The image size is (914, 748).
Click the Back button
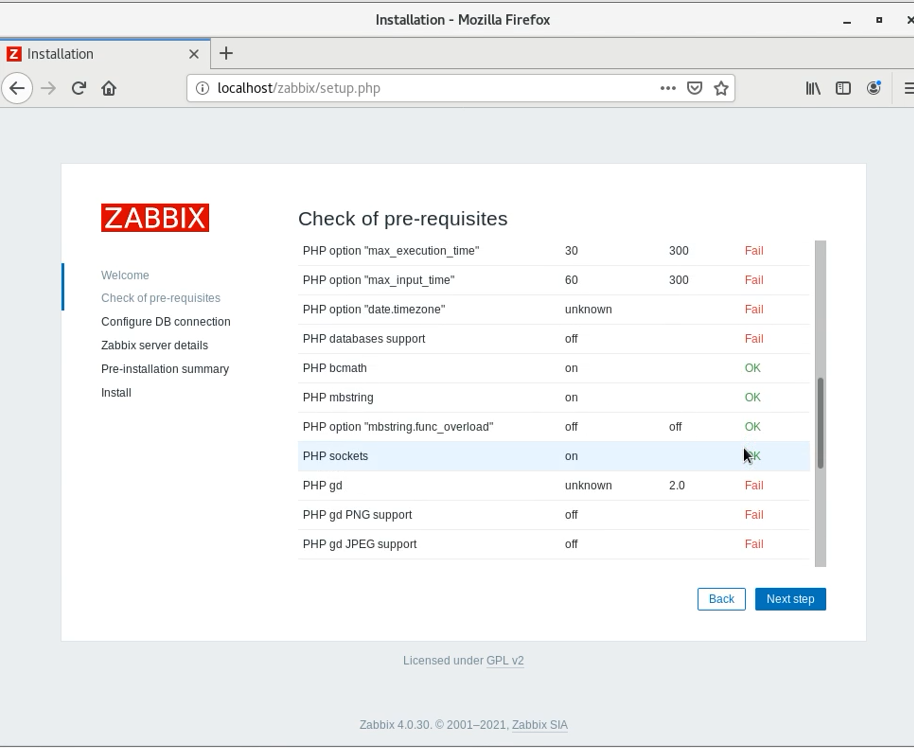tap(721, 599)
